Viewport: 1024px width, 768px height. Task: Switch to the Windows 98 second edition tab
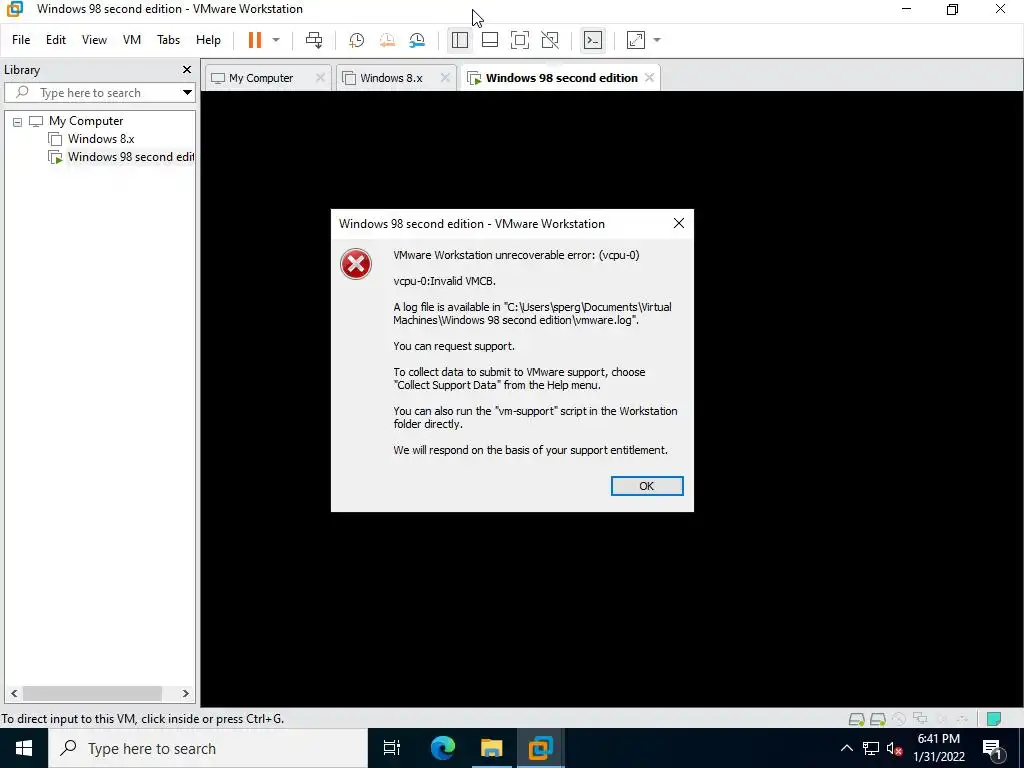coord(562,78)
